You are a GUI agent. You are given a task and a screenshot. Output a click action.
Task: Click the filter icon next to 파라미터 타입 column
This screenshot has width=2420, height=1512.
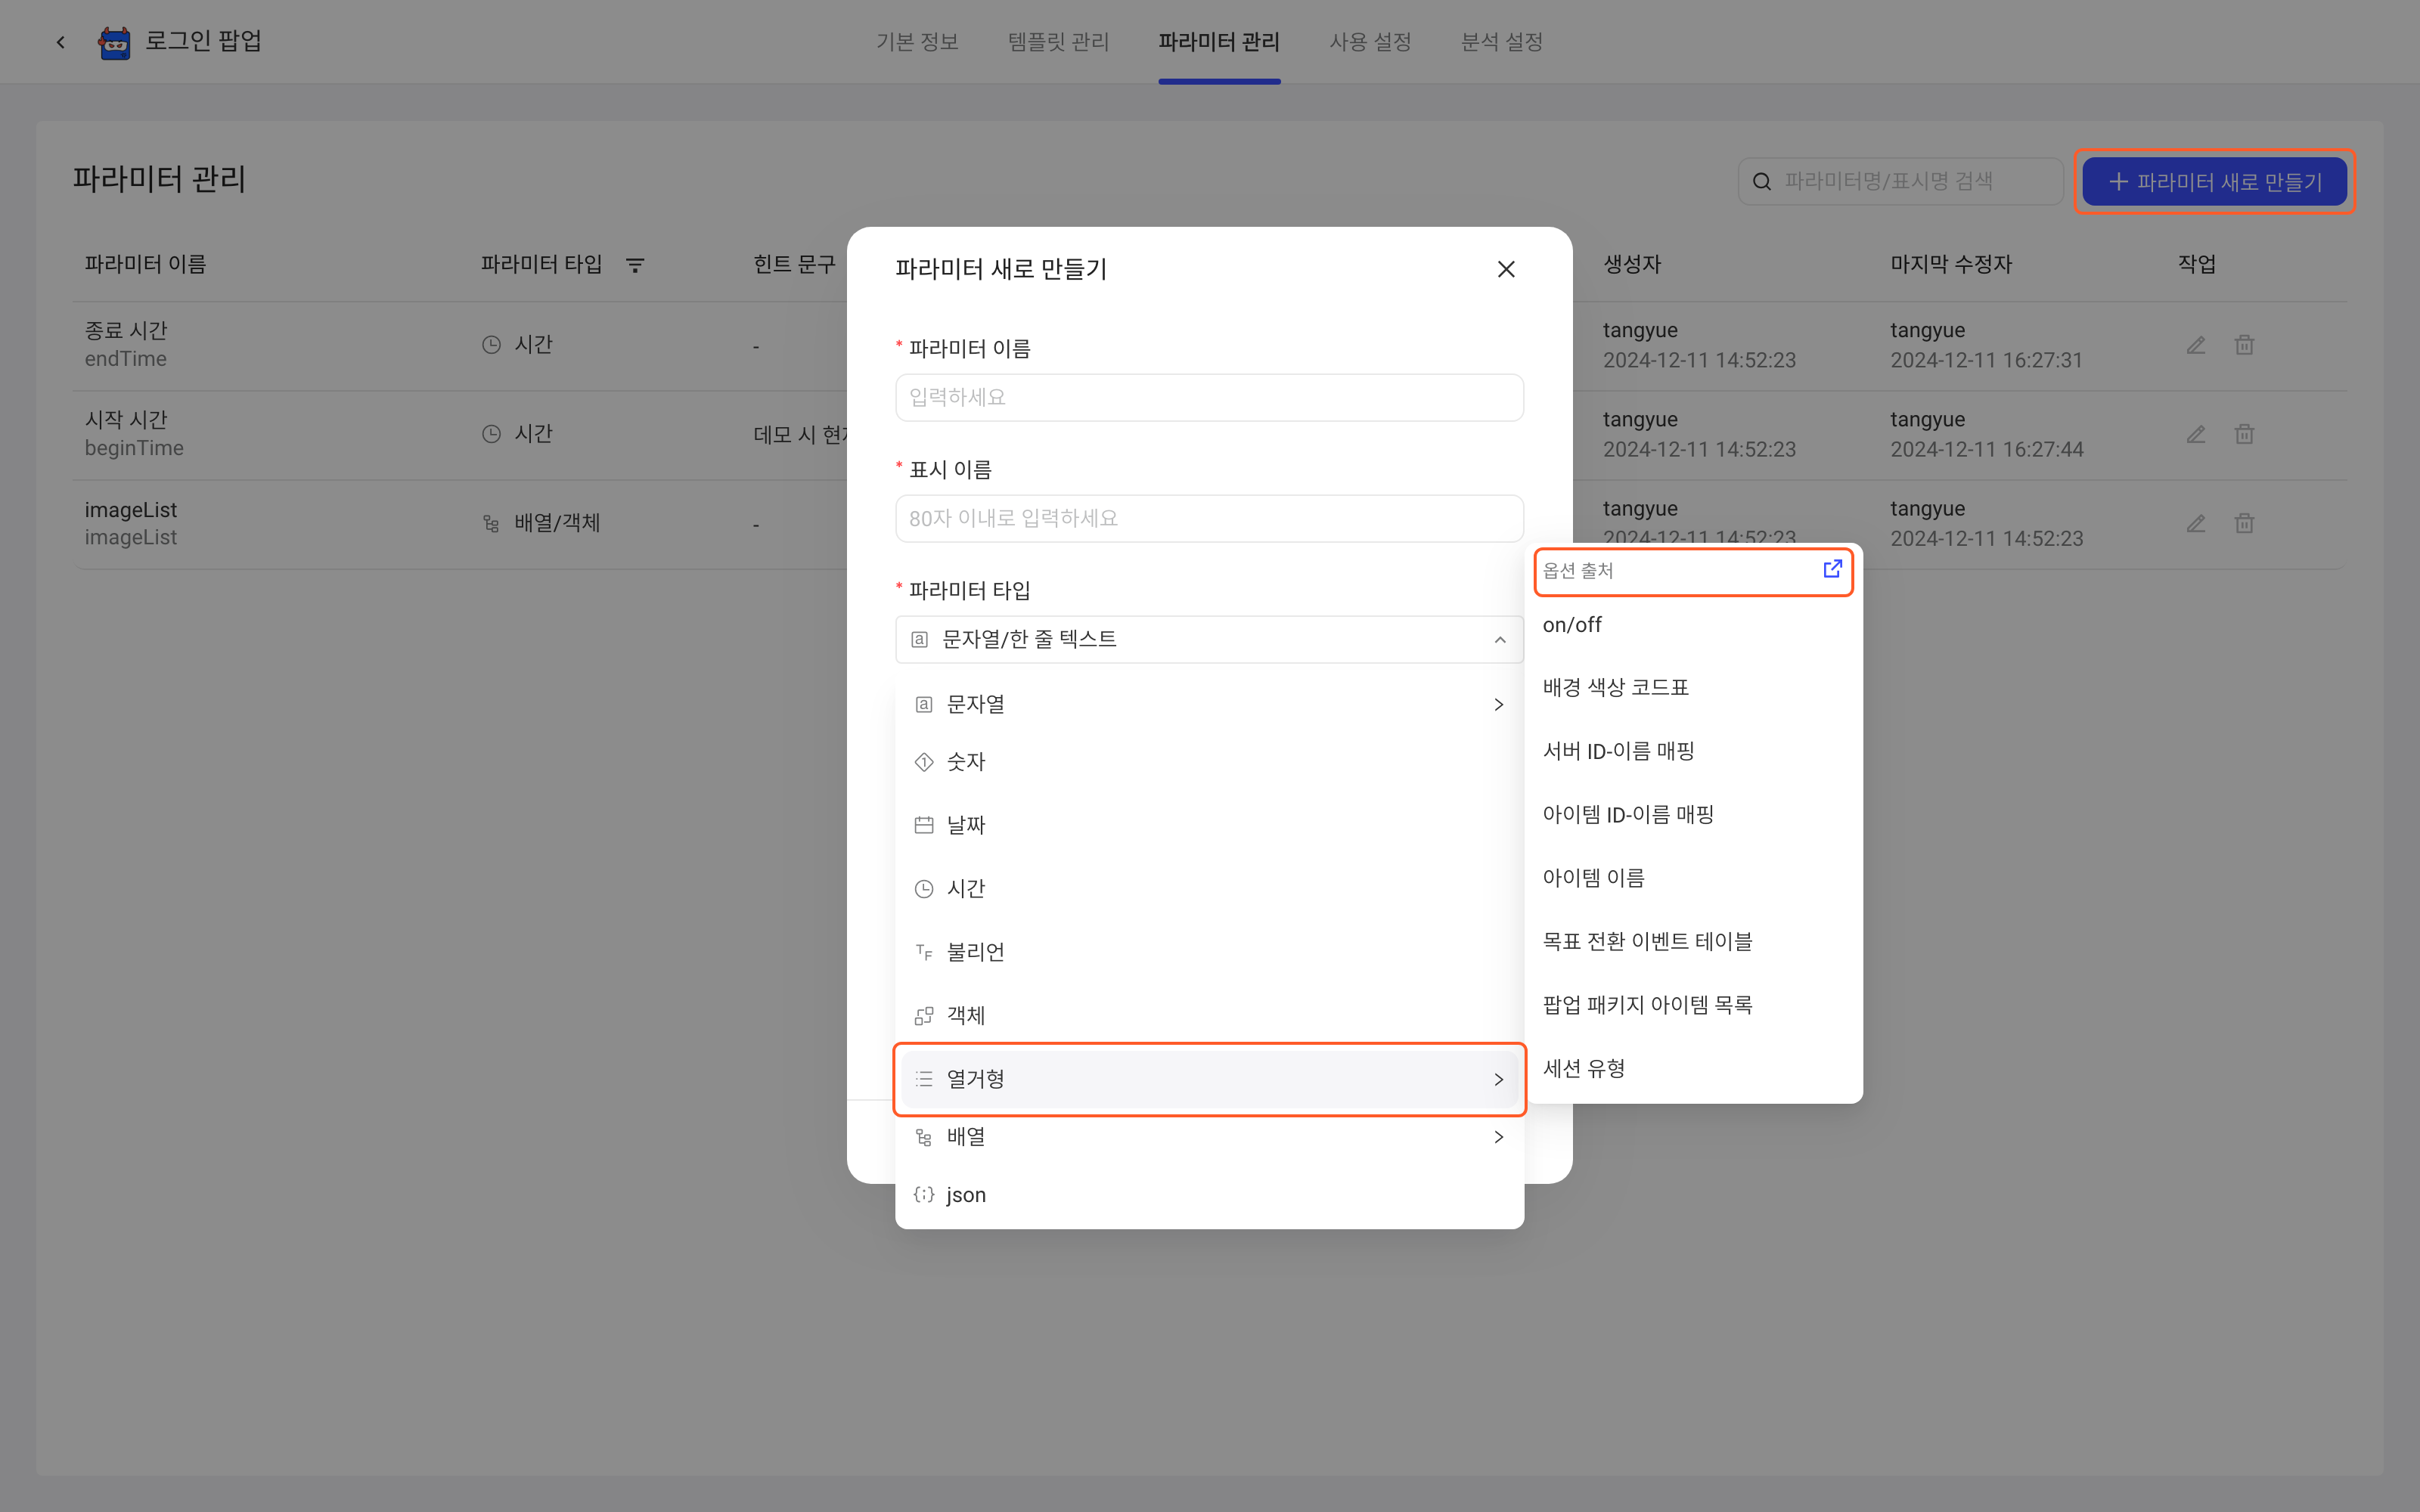tap(635, 265)
